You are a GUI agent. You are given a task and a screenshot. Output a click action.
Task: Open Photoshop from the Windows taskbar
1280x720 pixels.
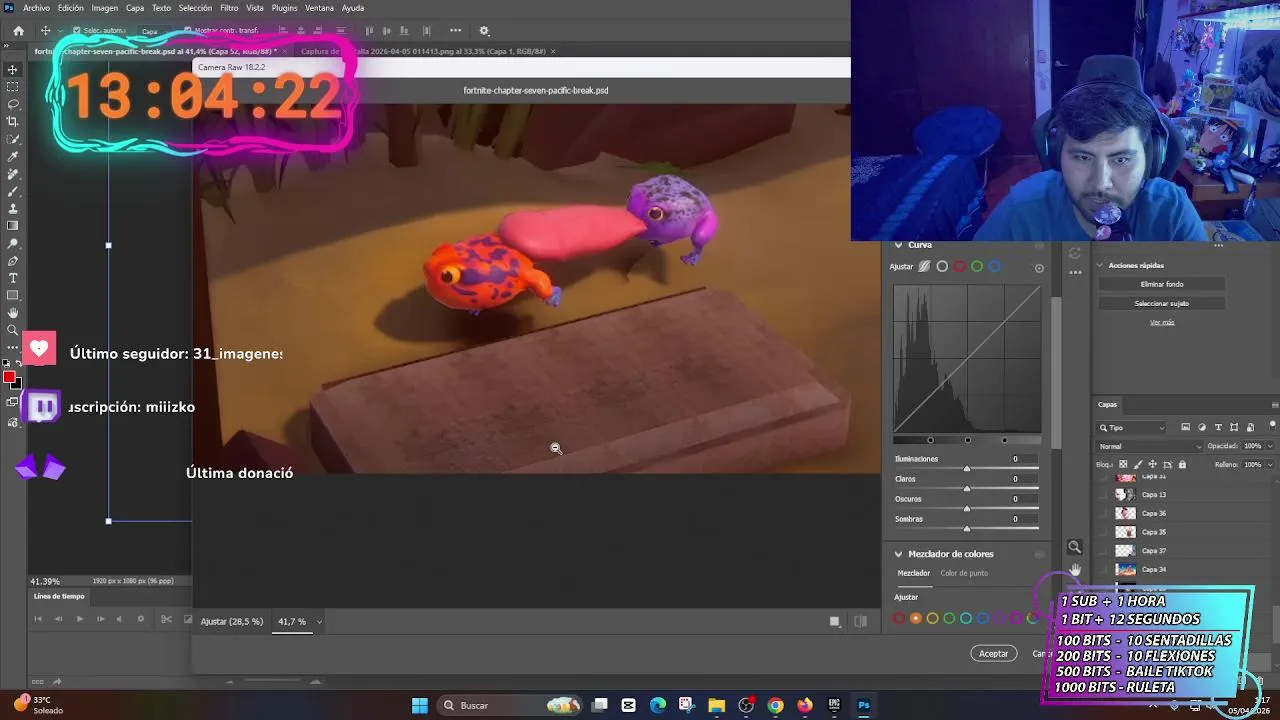864,705
